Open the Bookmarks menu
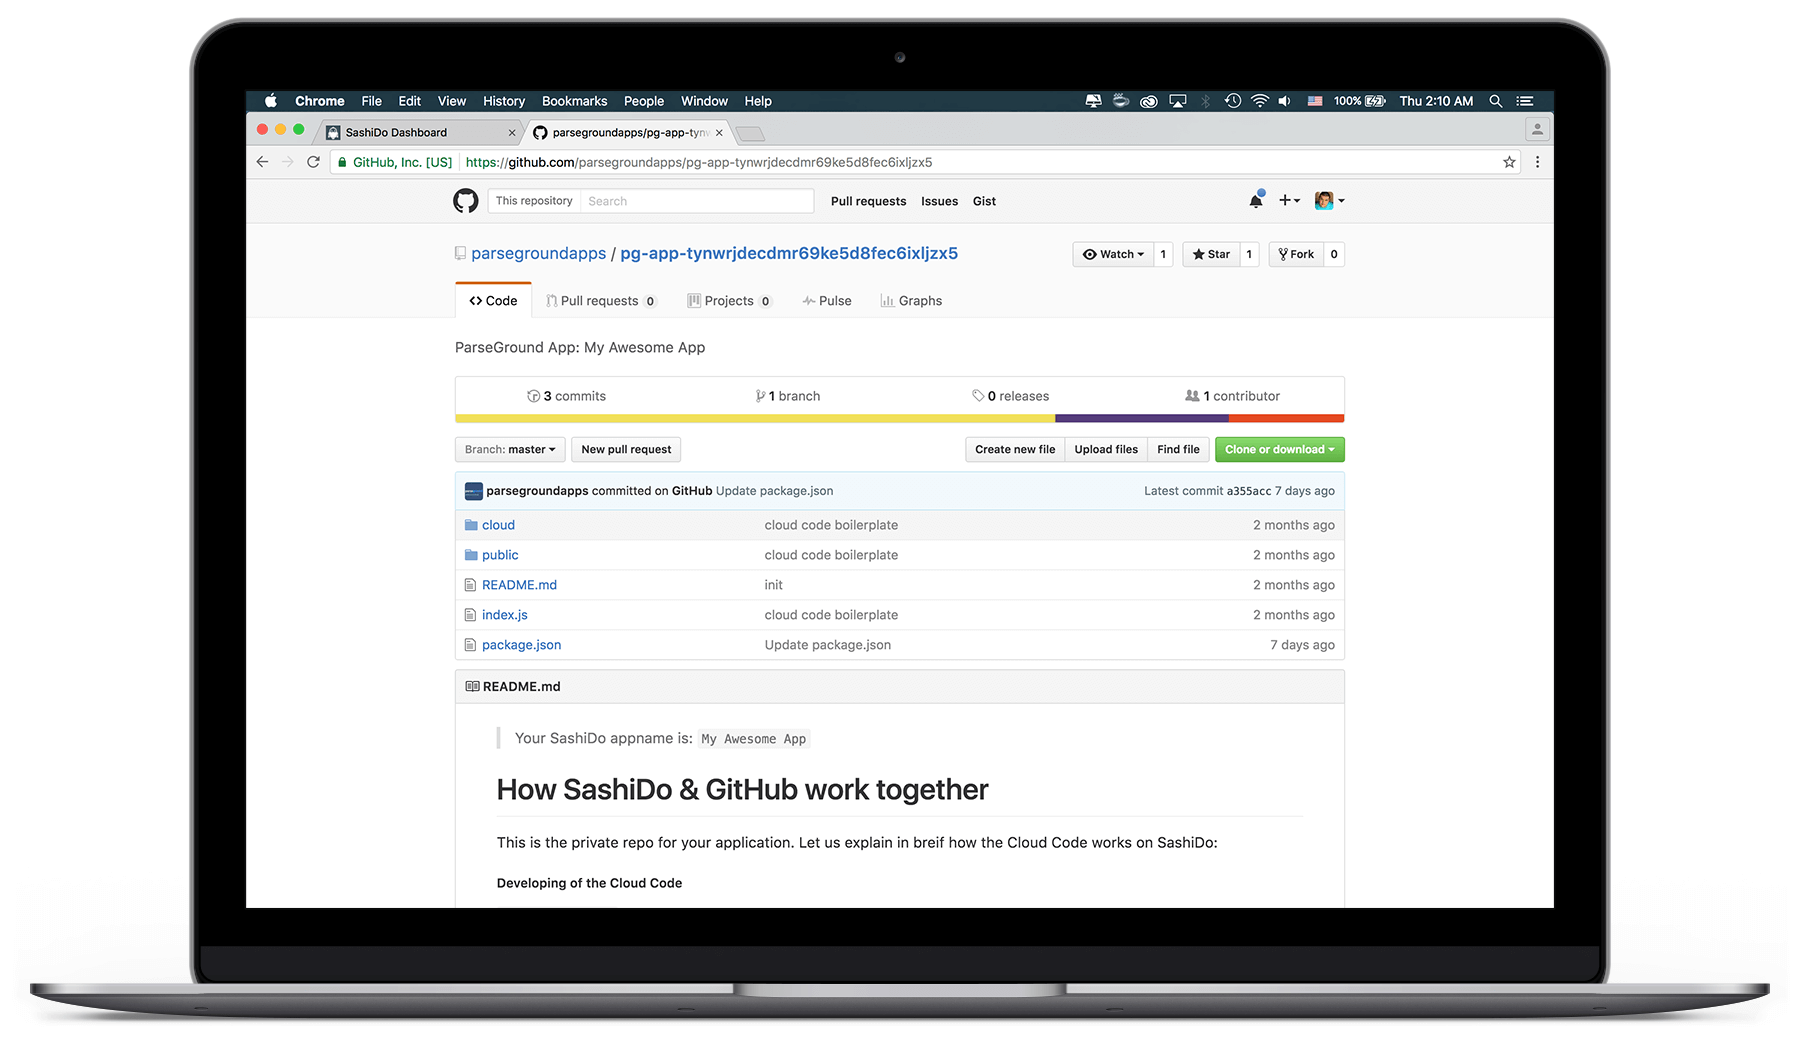 pos(575,101)
